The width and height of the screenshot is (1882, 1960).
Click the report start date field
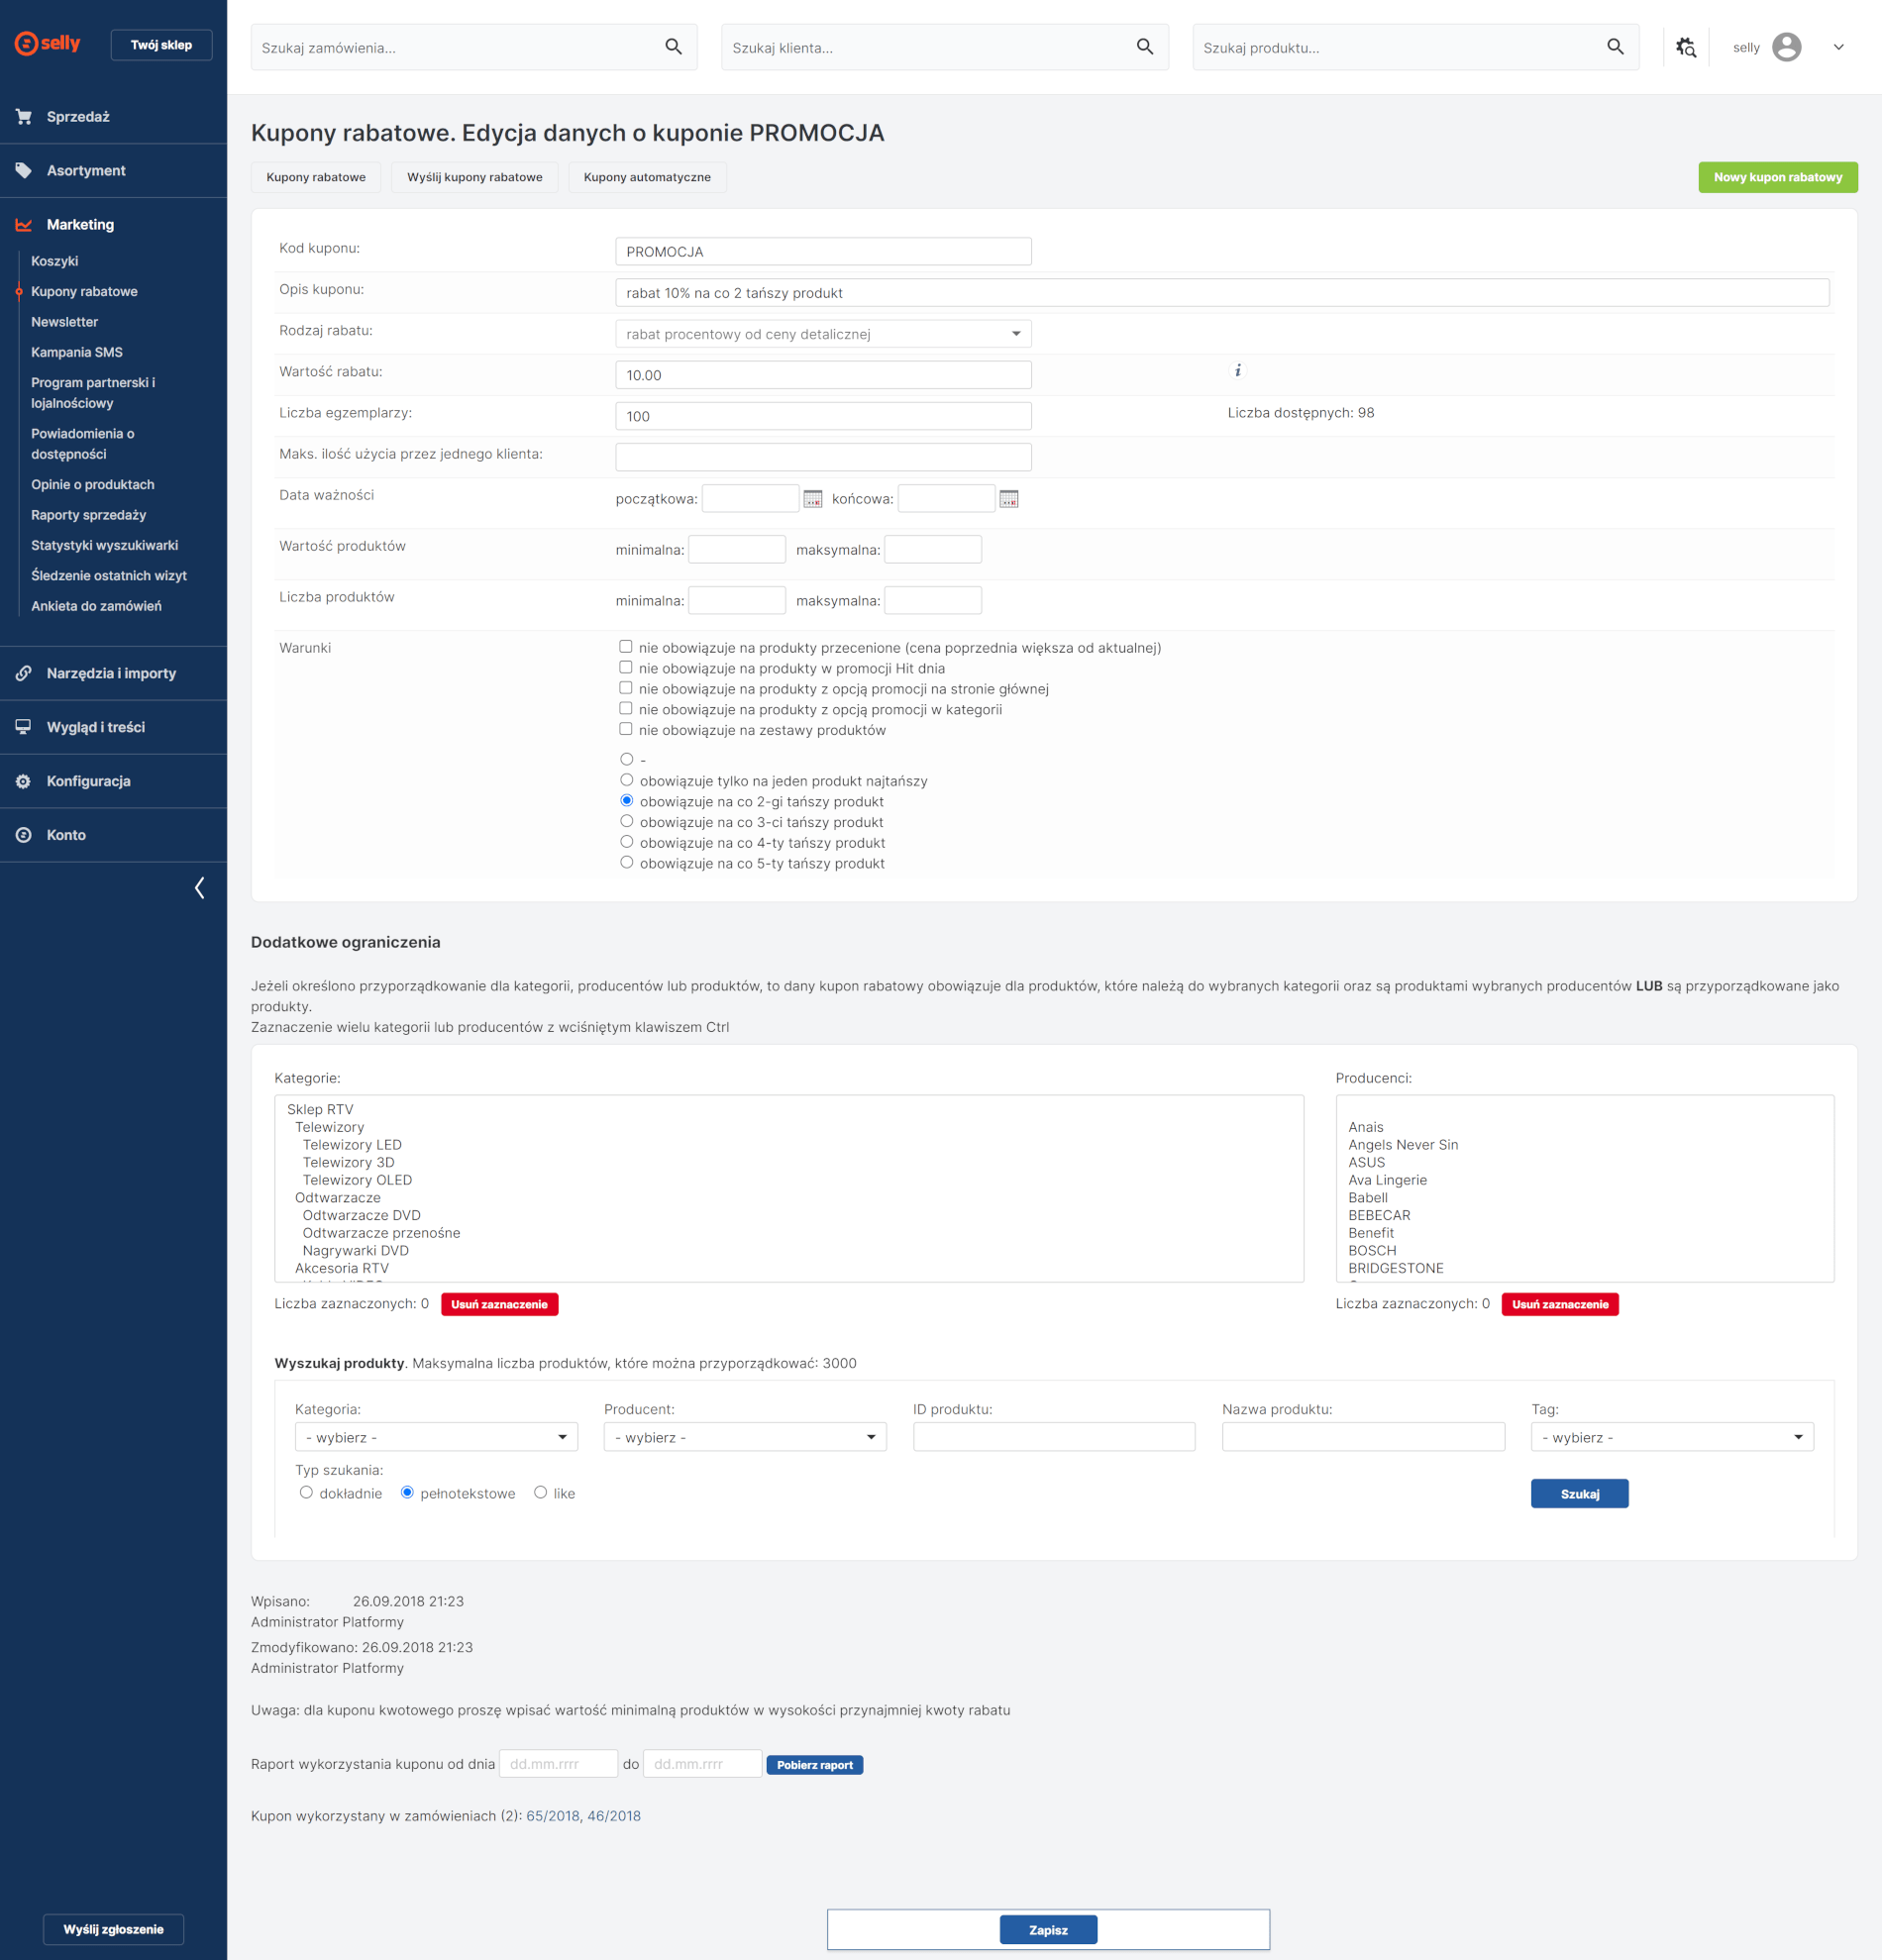[558, 1764]
